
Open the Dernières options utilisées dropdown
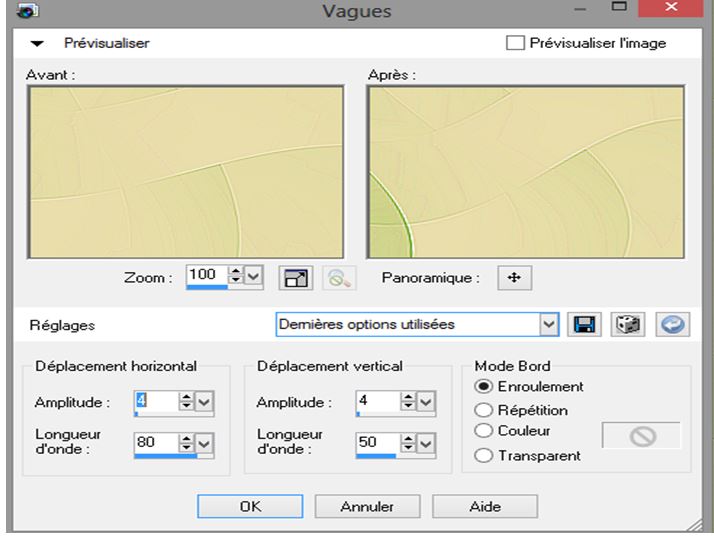point(549,325)
